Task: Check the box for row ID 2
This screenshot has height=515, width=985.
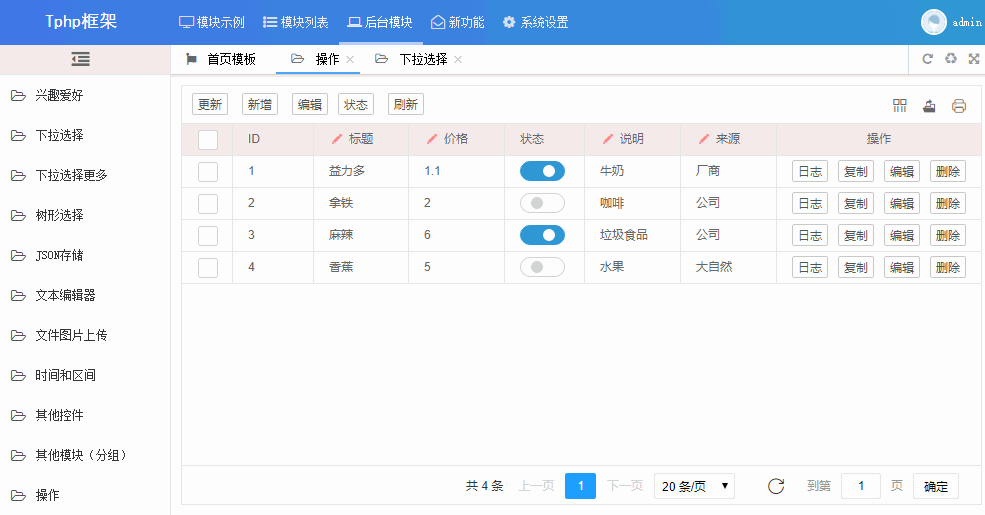Action: click(208, 203)
